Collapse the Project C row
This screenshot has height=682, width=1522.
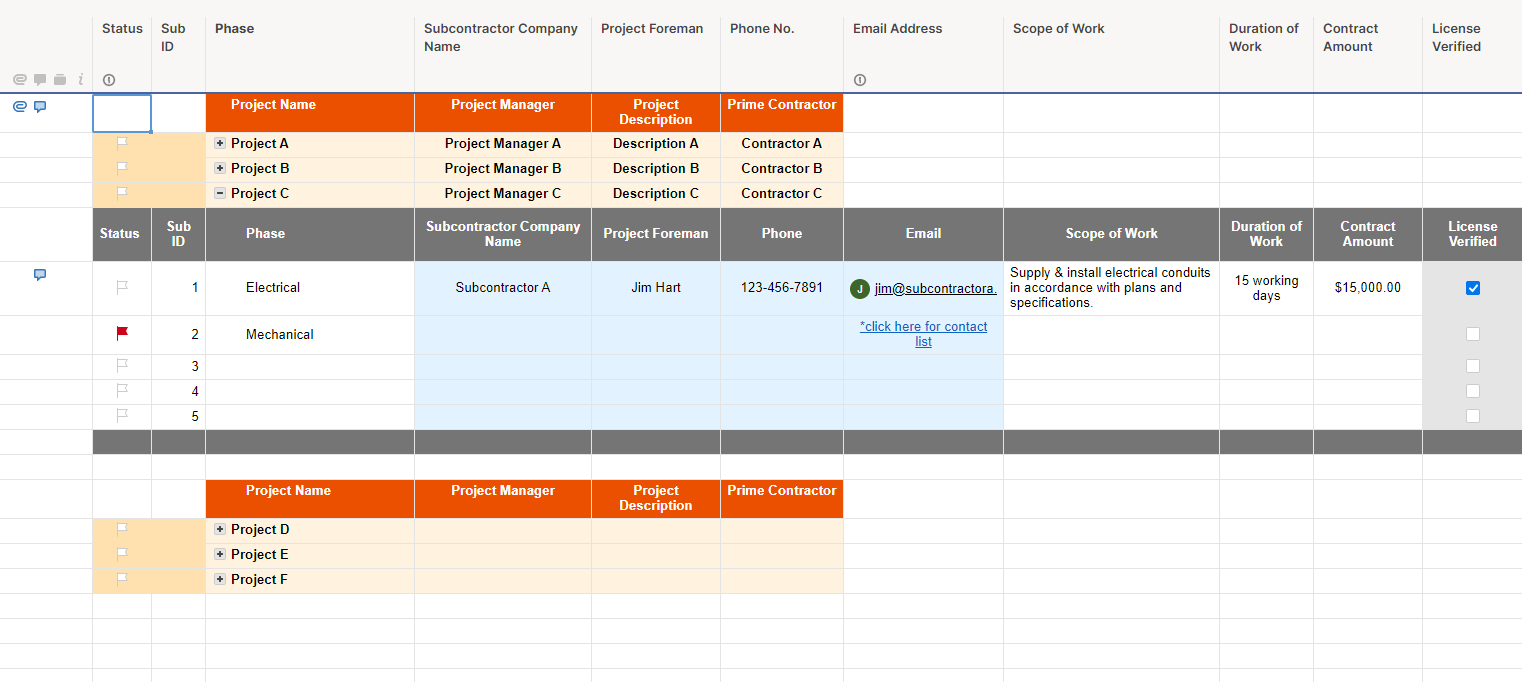[220, 193]
